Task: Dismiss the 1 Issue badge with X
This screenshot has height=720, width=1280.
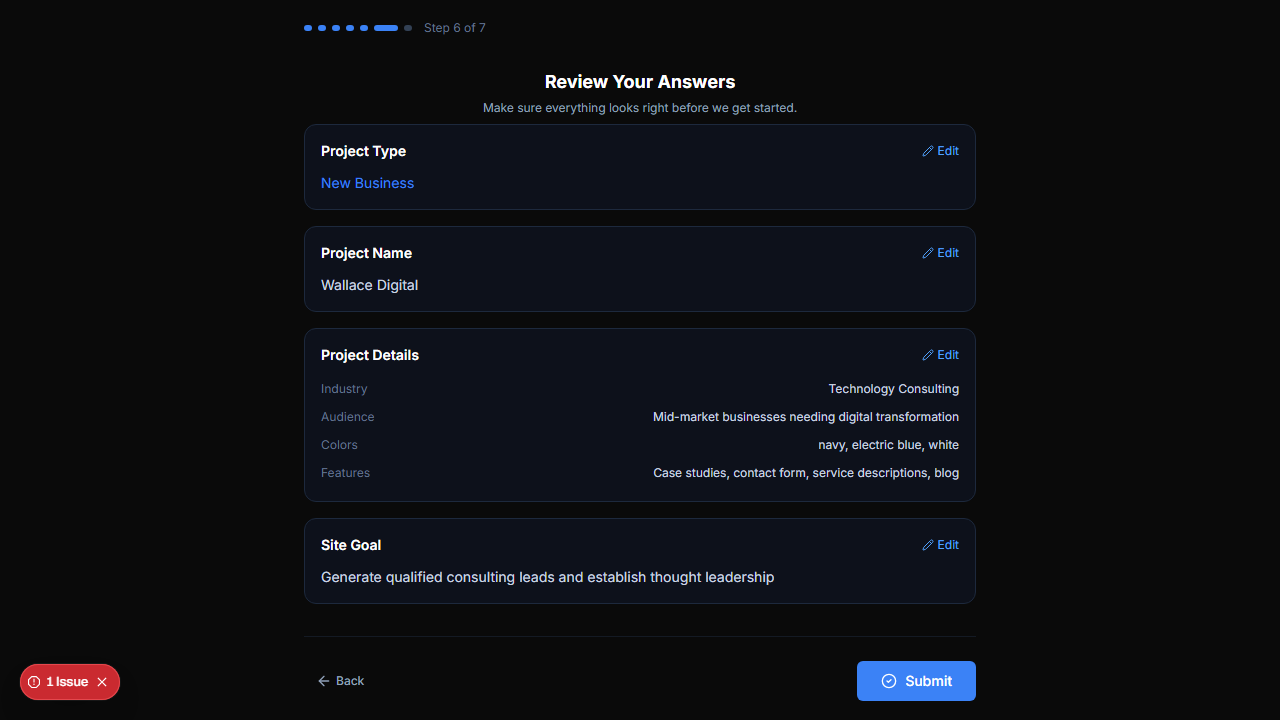Action: pos(102,682)
